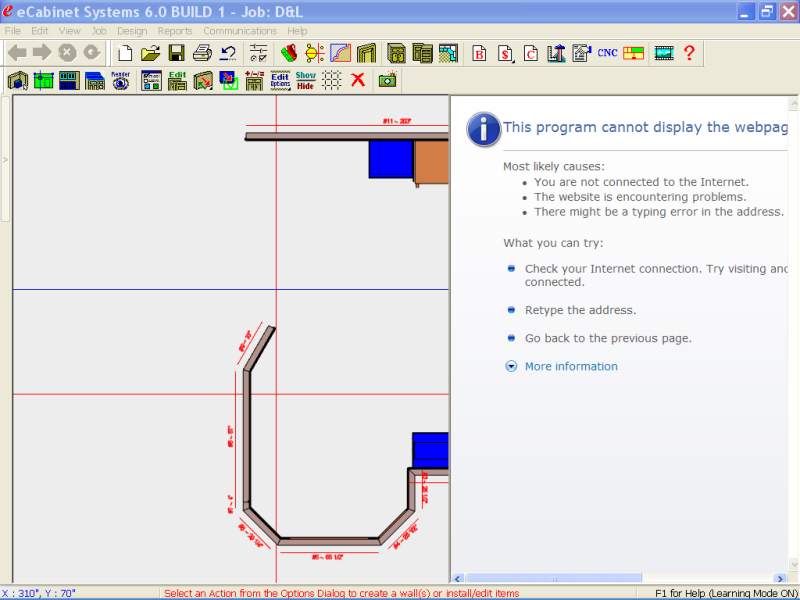Delete the selection with the red X

358,80
